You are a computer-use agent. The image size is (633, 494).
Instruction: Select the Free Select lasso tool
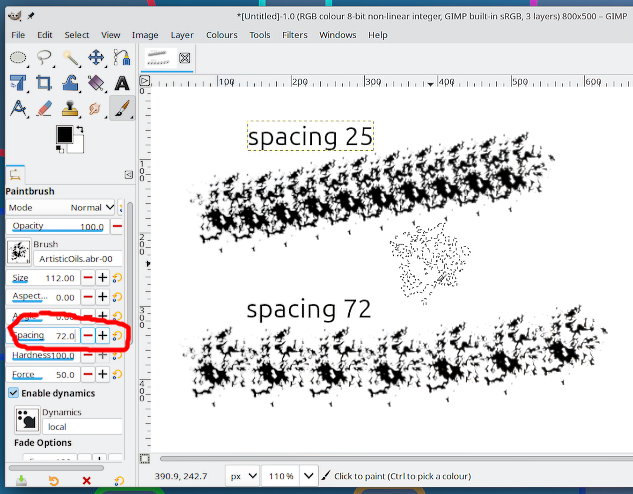pos(44,58)
